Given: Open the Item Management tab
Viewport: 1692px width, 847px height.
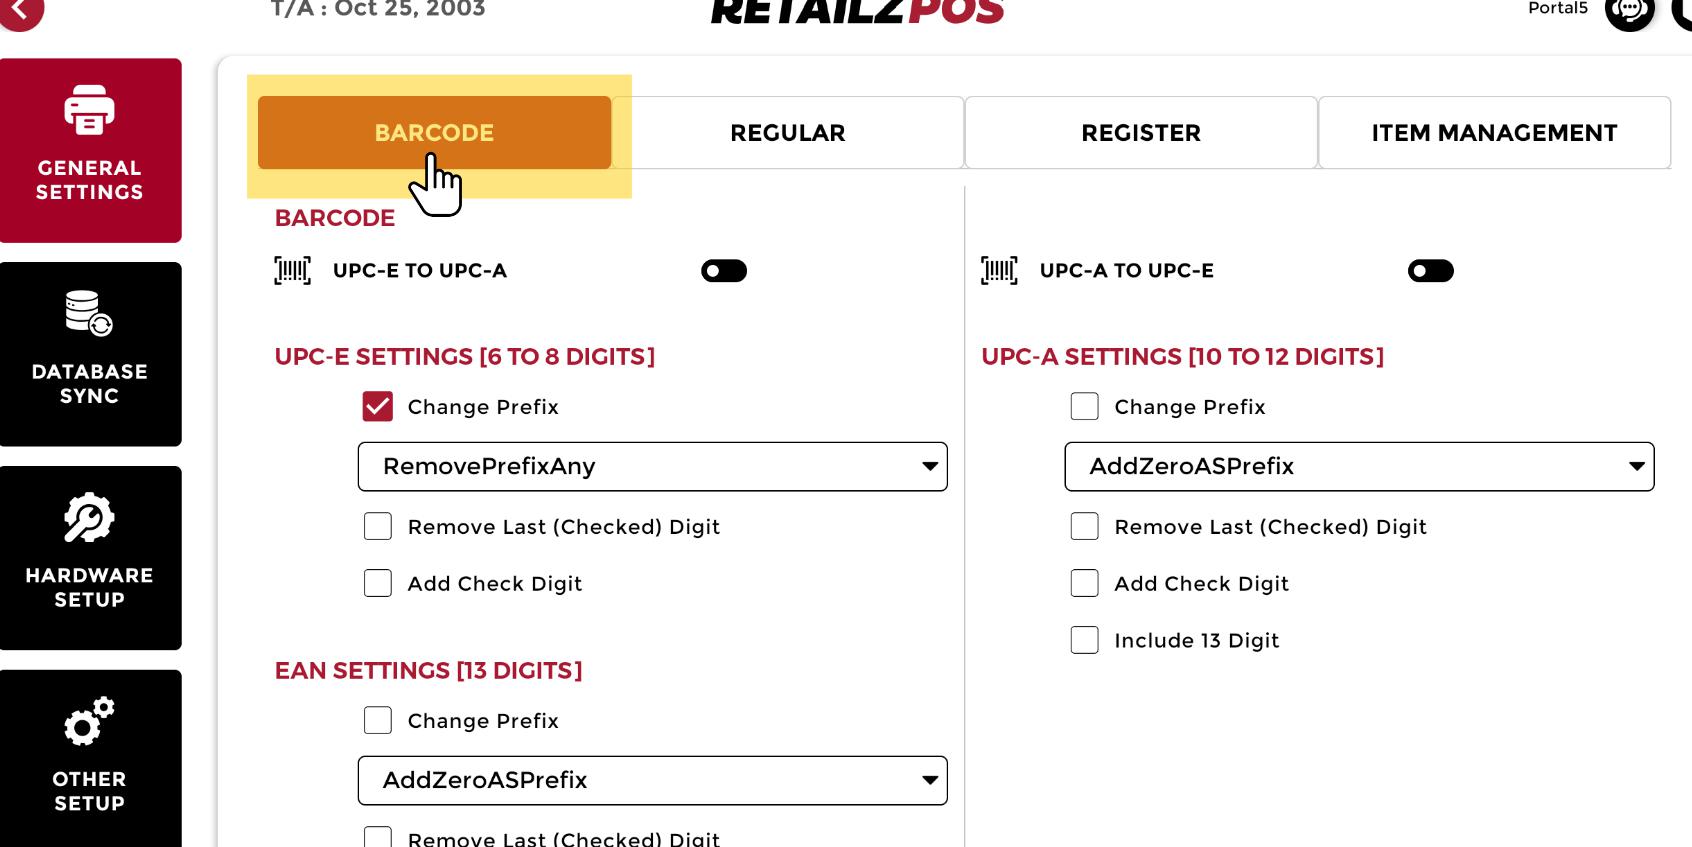Looking at the screenshot, I should coord(1494,133).
